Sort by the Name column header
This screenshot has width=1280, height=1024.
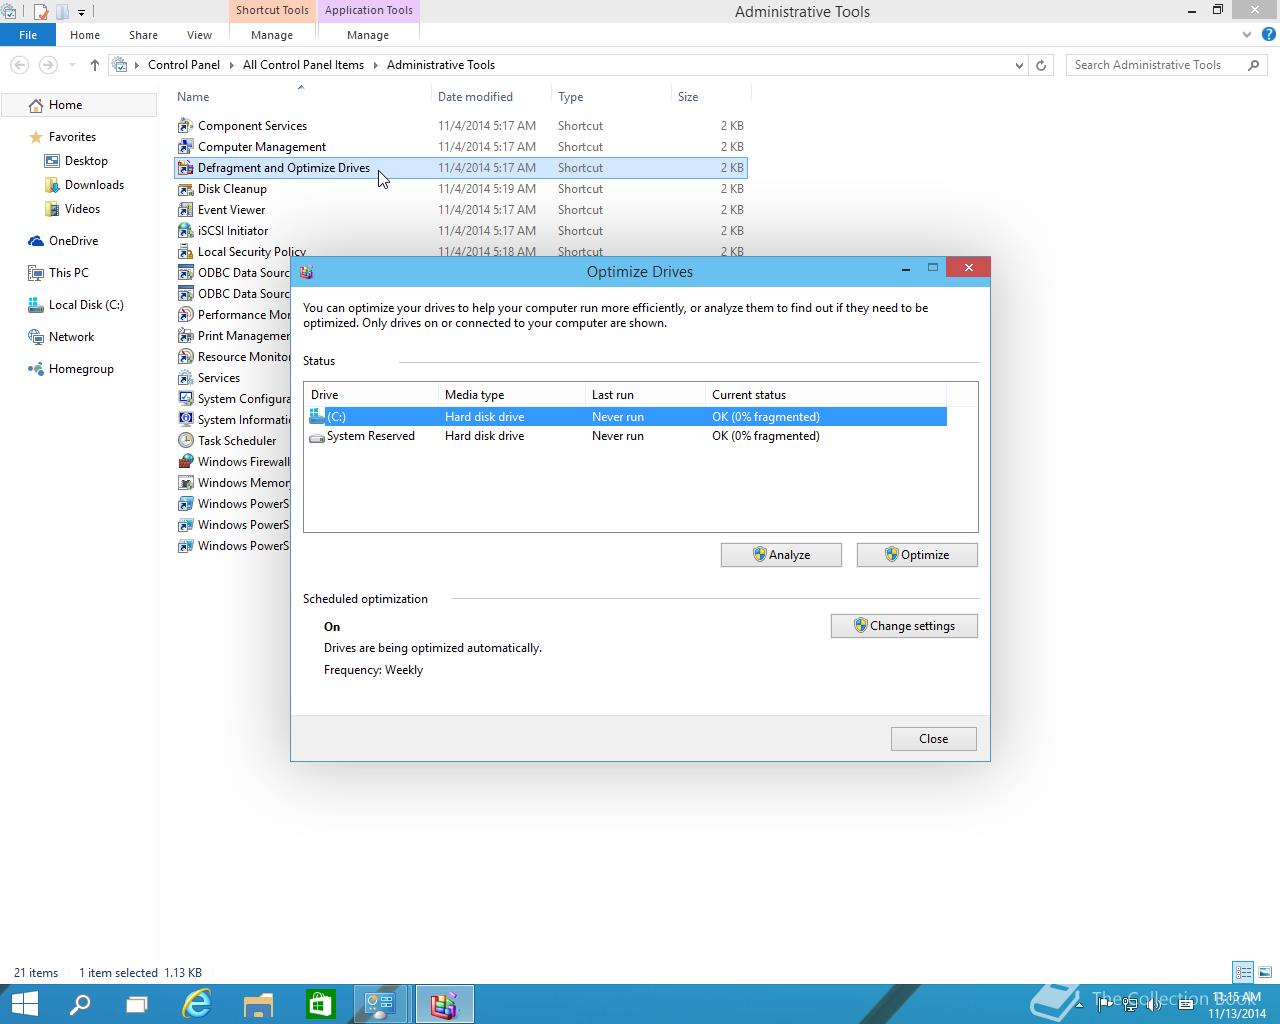pyautogui.click(x=303, y=97)
